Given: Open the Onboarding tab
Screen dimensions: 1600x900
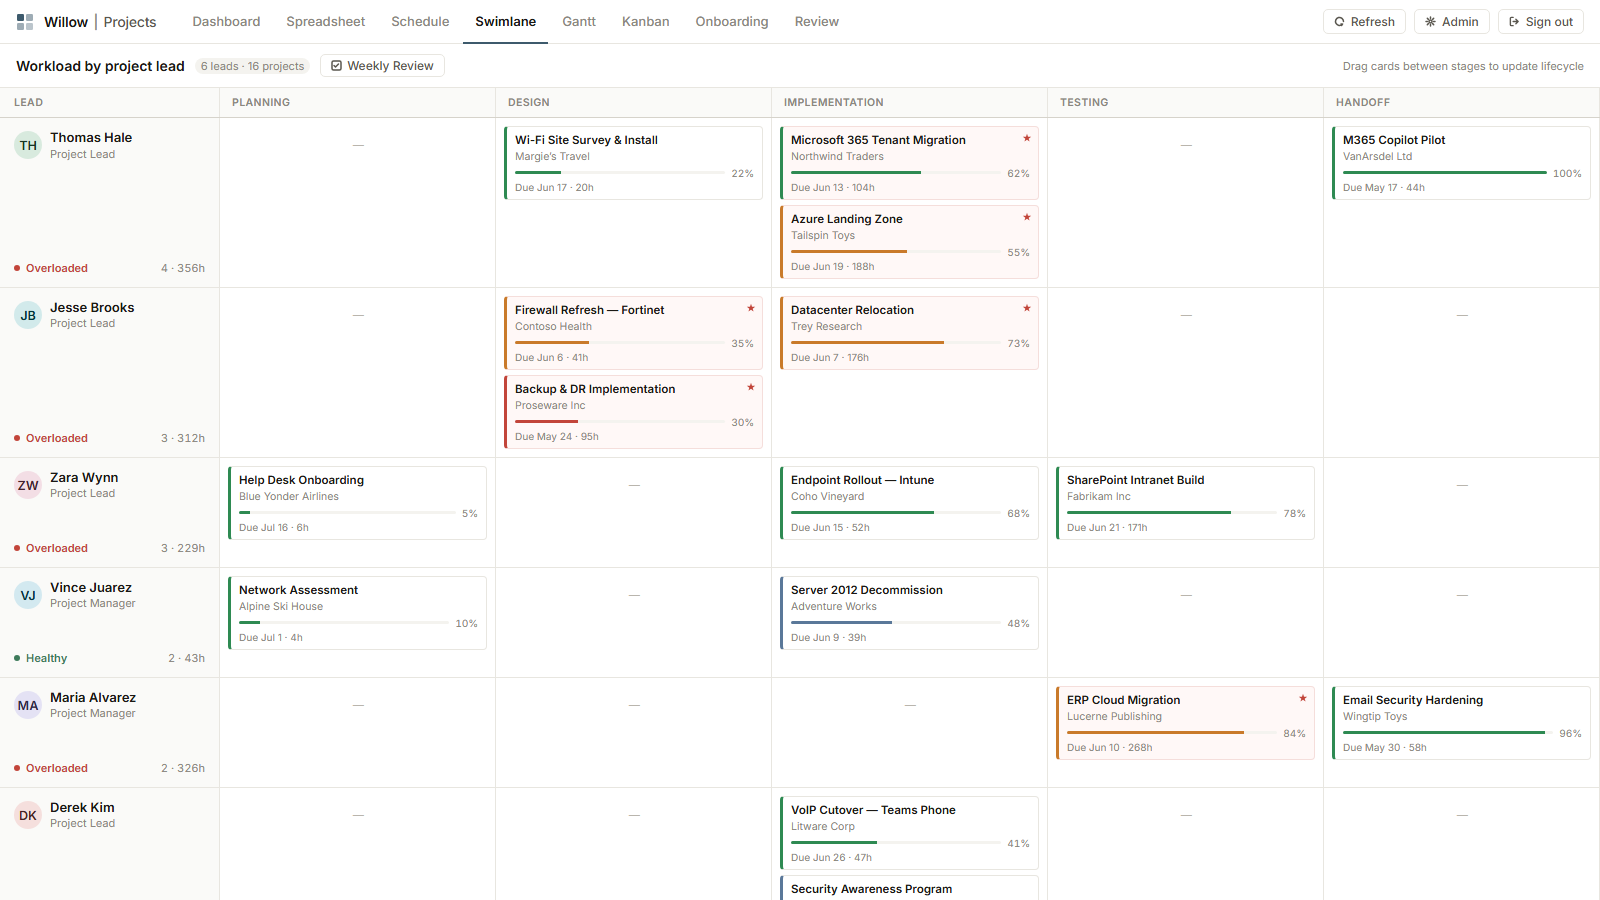Looking at the screenshot, I should pos(732,22).
